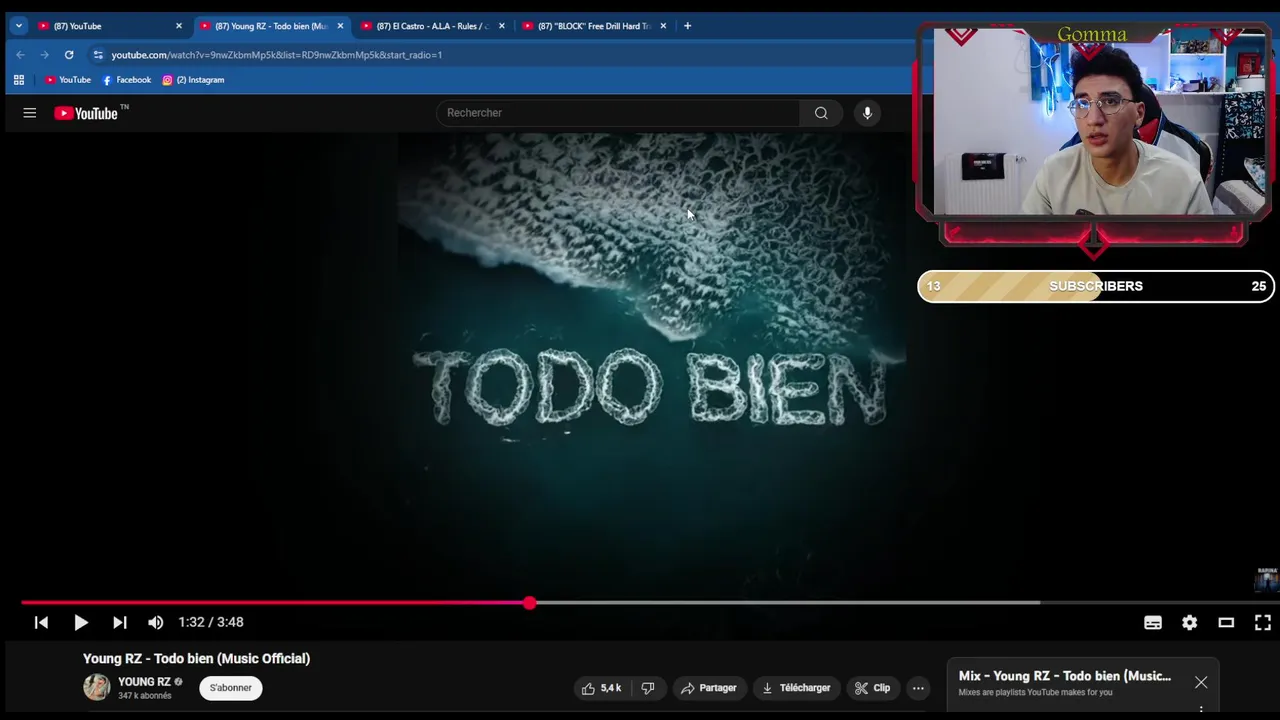The height and width of the screenshot is (720, 1280).
Task: Close the El Castro tab
Action: (x=502, y=26)
